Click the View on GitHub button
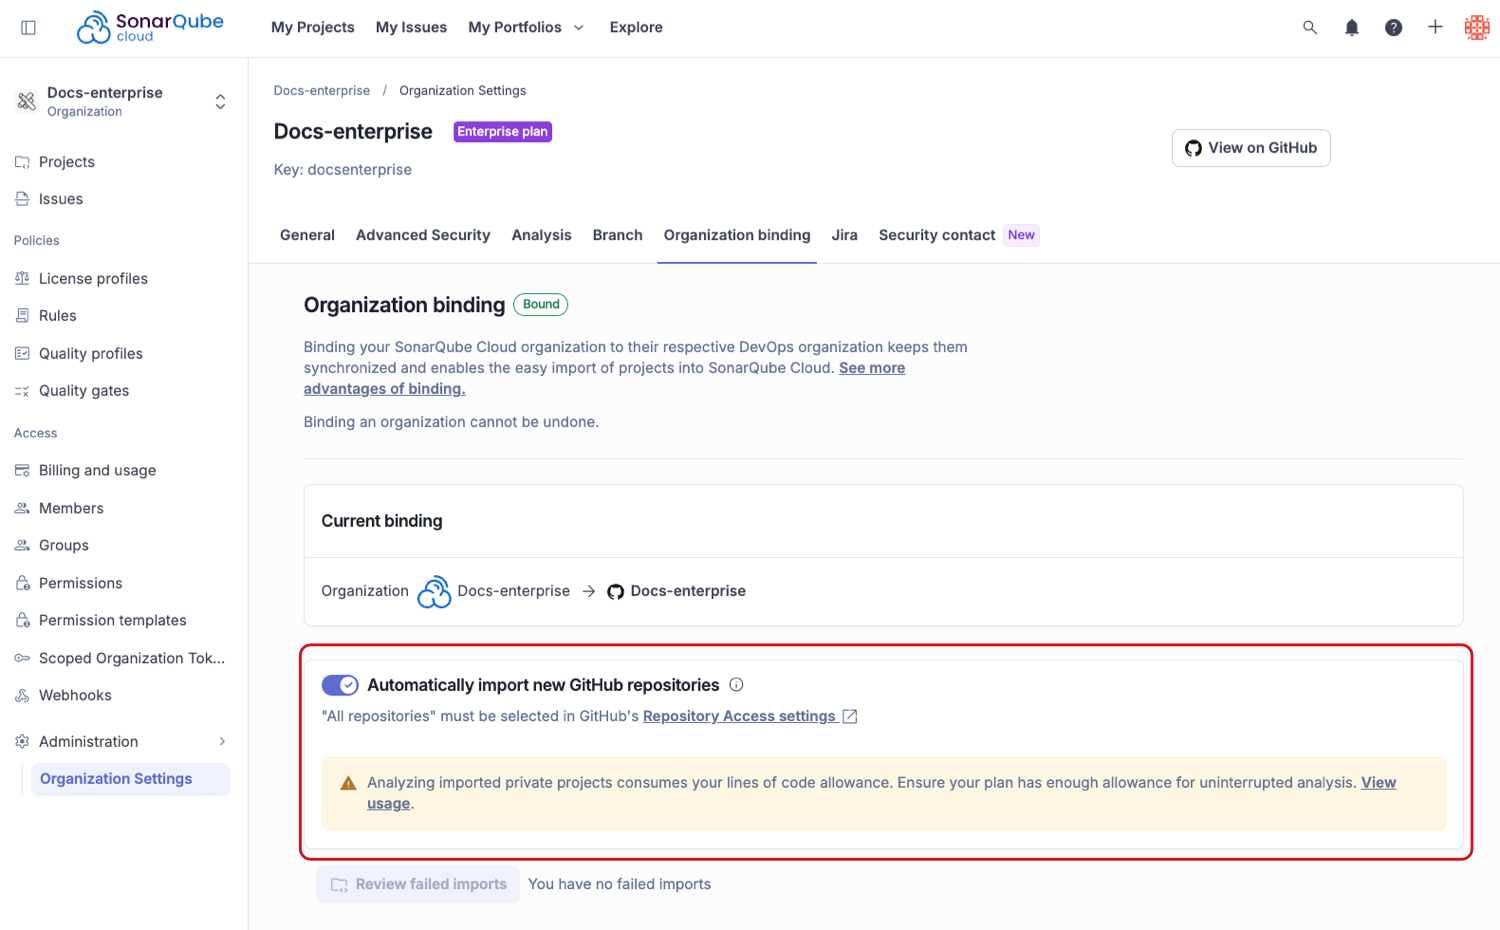1500x930 pixels. coord(1251,148)
